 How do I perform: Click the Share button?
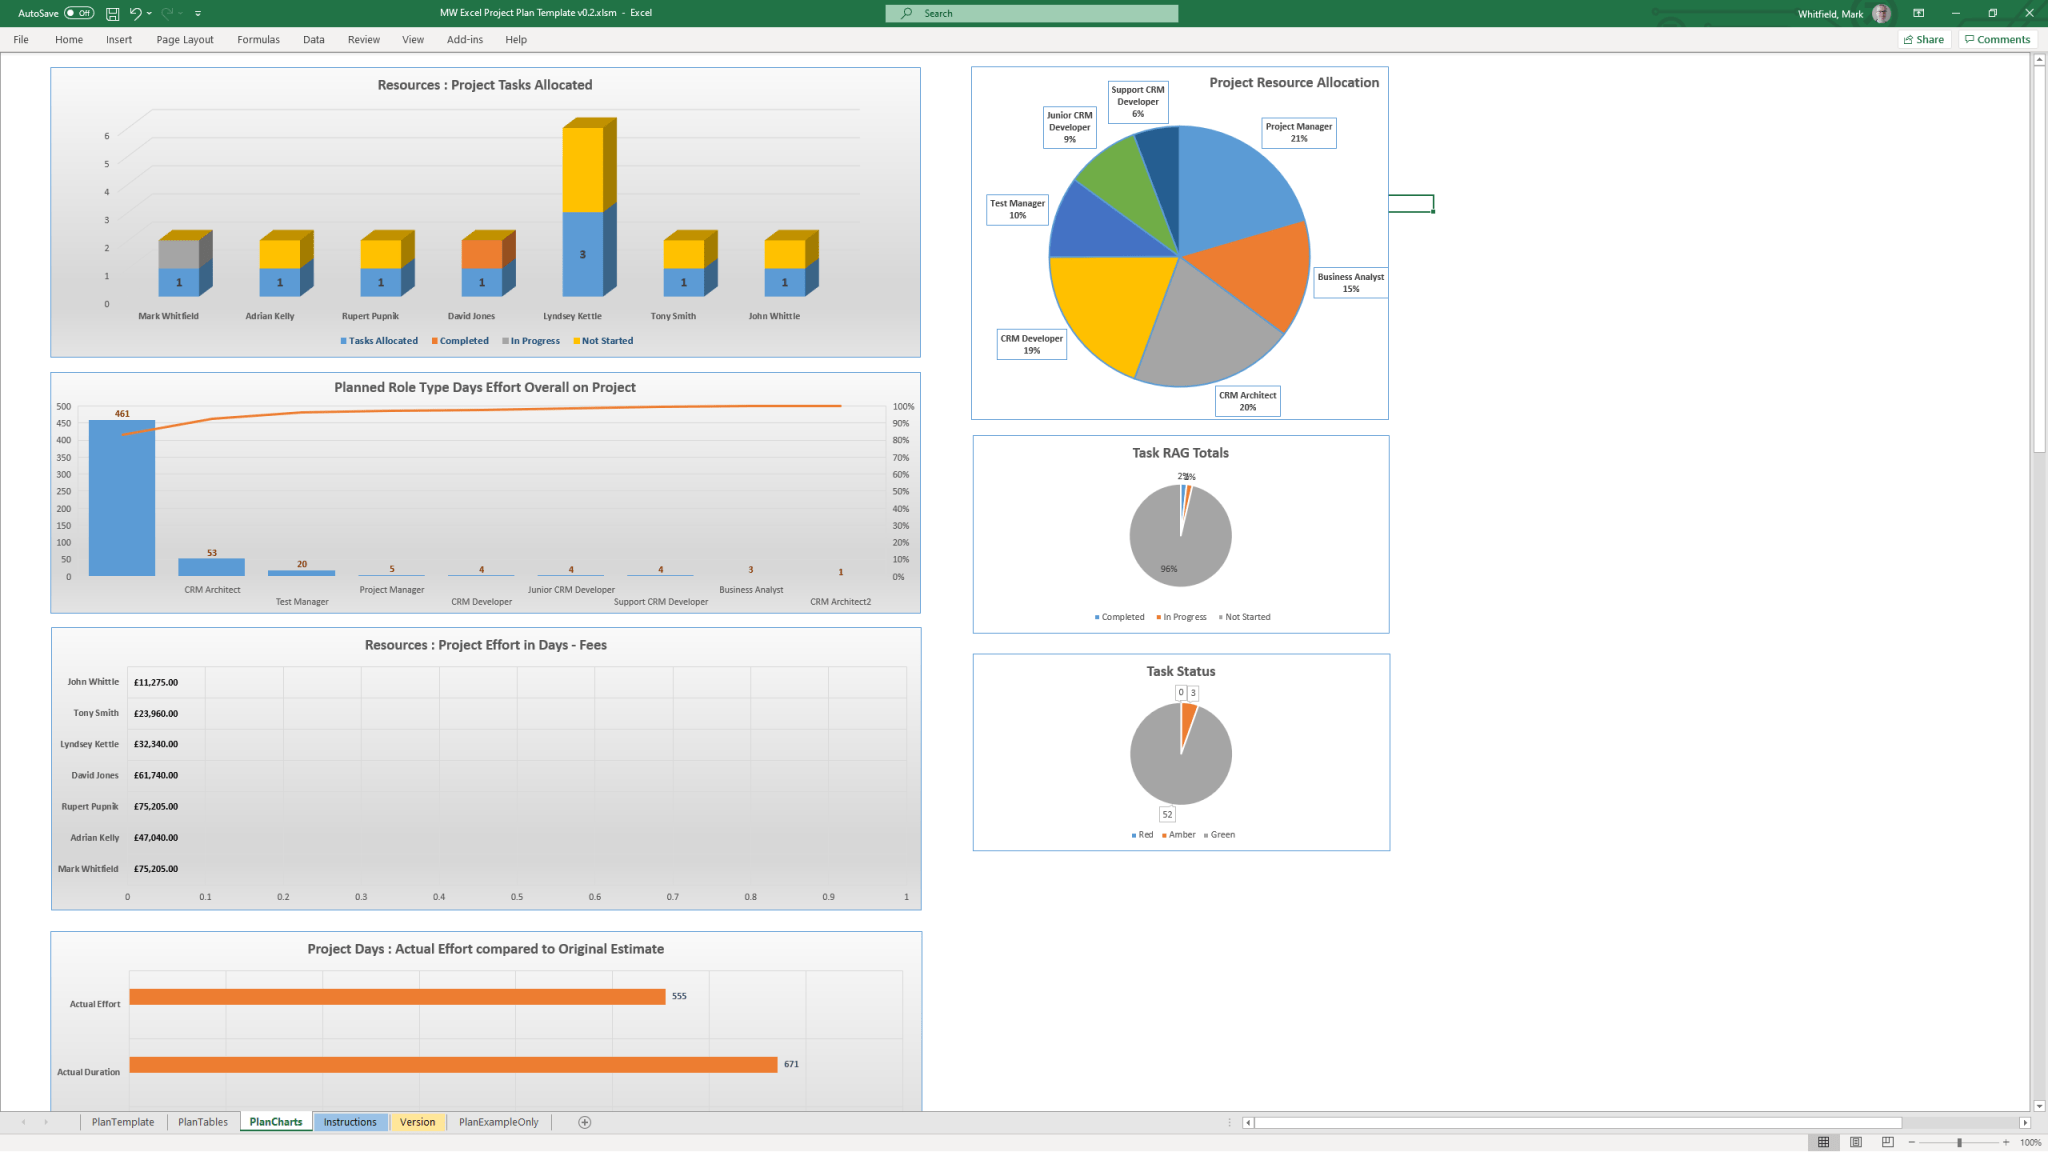click(1924, 39)
